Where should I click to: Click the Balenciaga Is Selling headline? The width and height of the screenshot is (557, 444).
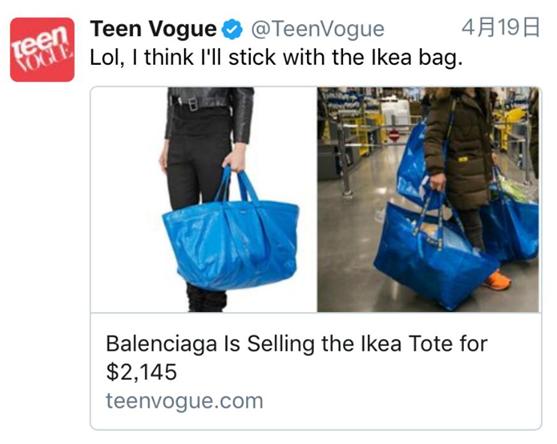tap(296, 358)
